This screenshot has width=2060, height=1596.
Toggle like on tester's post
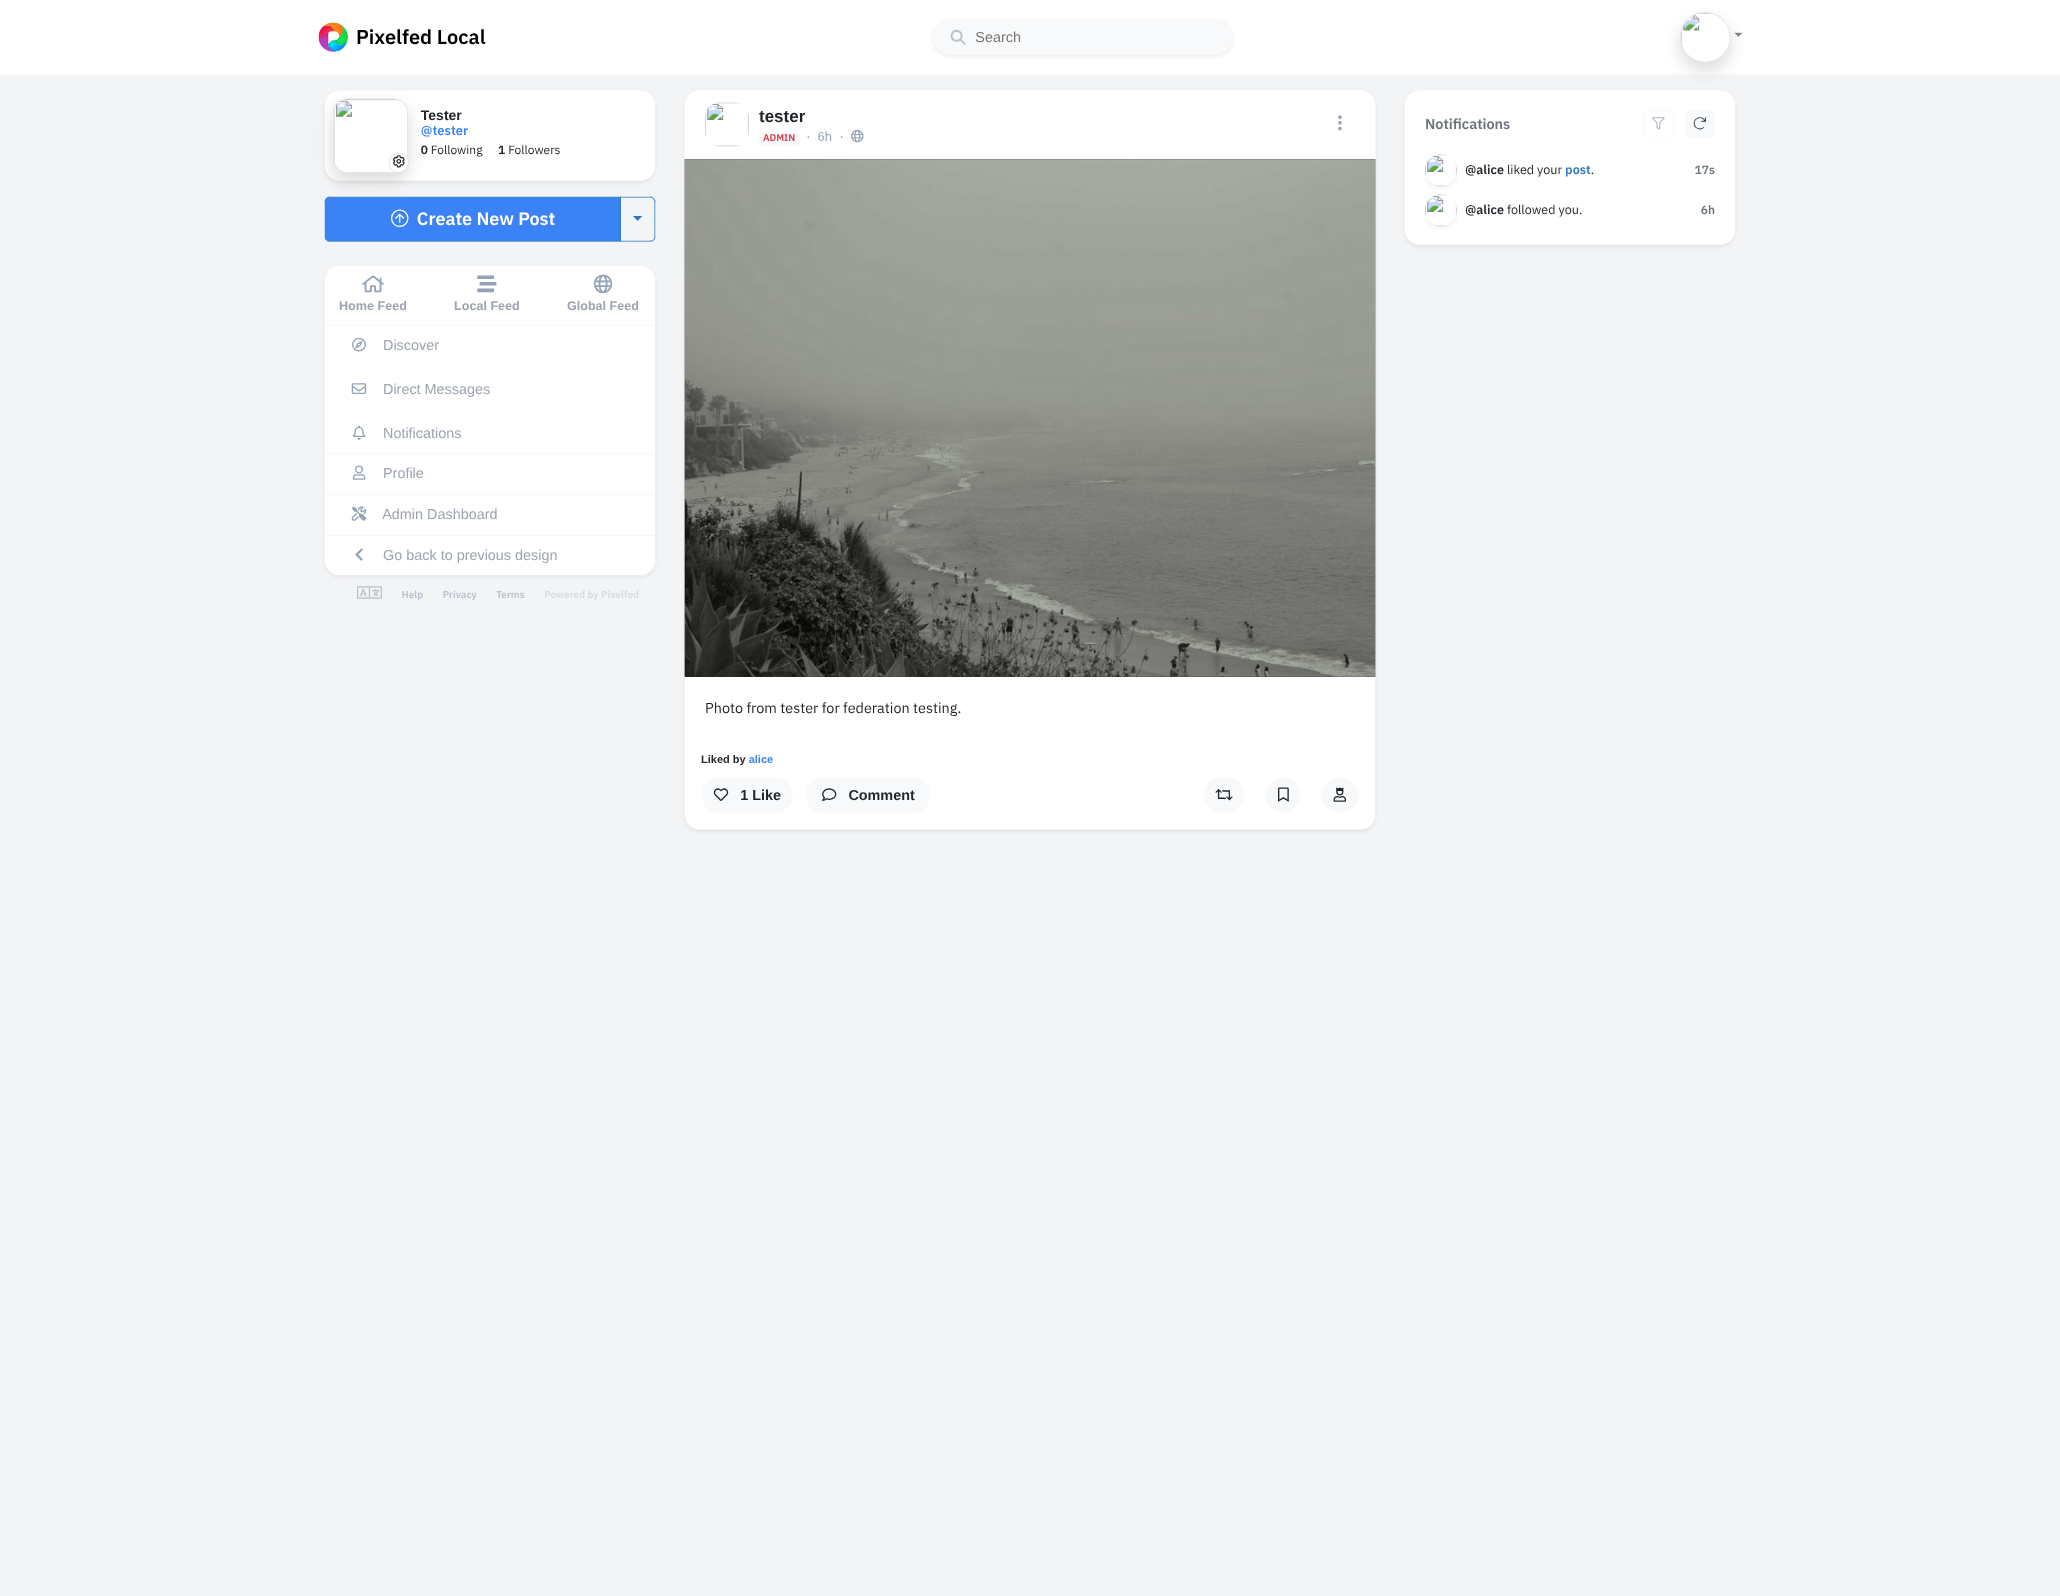746,795
